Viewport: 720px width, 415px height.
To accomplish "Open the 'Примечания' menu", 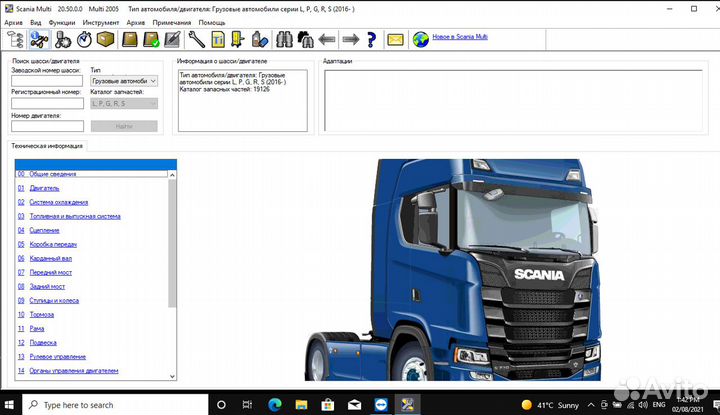I will (172, 22).
